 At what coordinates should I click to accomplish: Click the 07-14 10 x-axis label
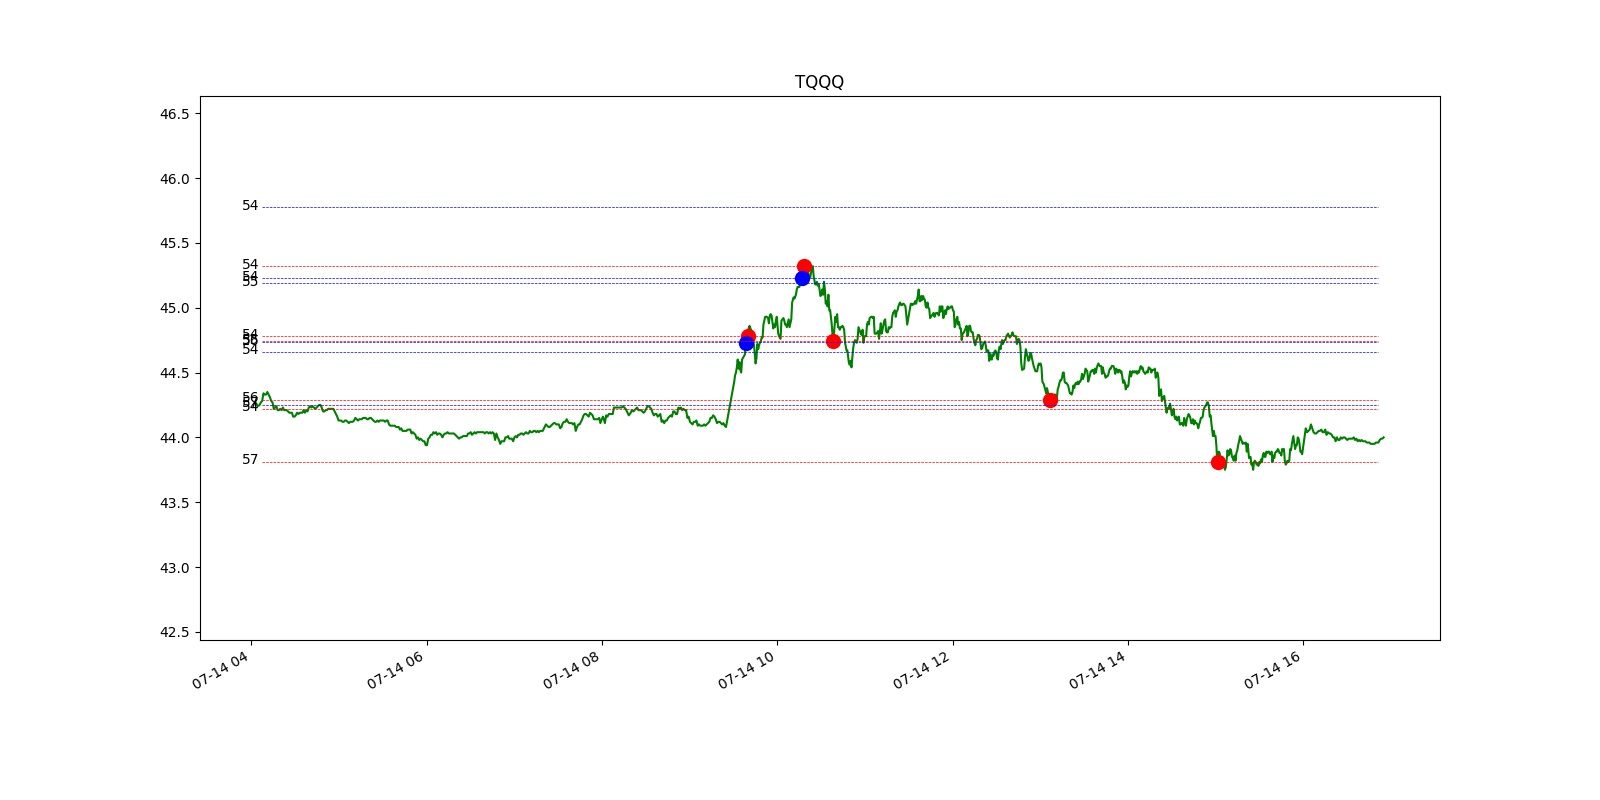(749, 668)
